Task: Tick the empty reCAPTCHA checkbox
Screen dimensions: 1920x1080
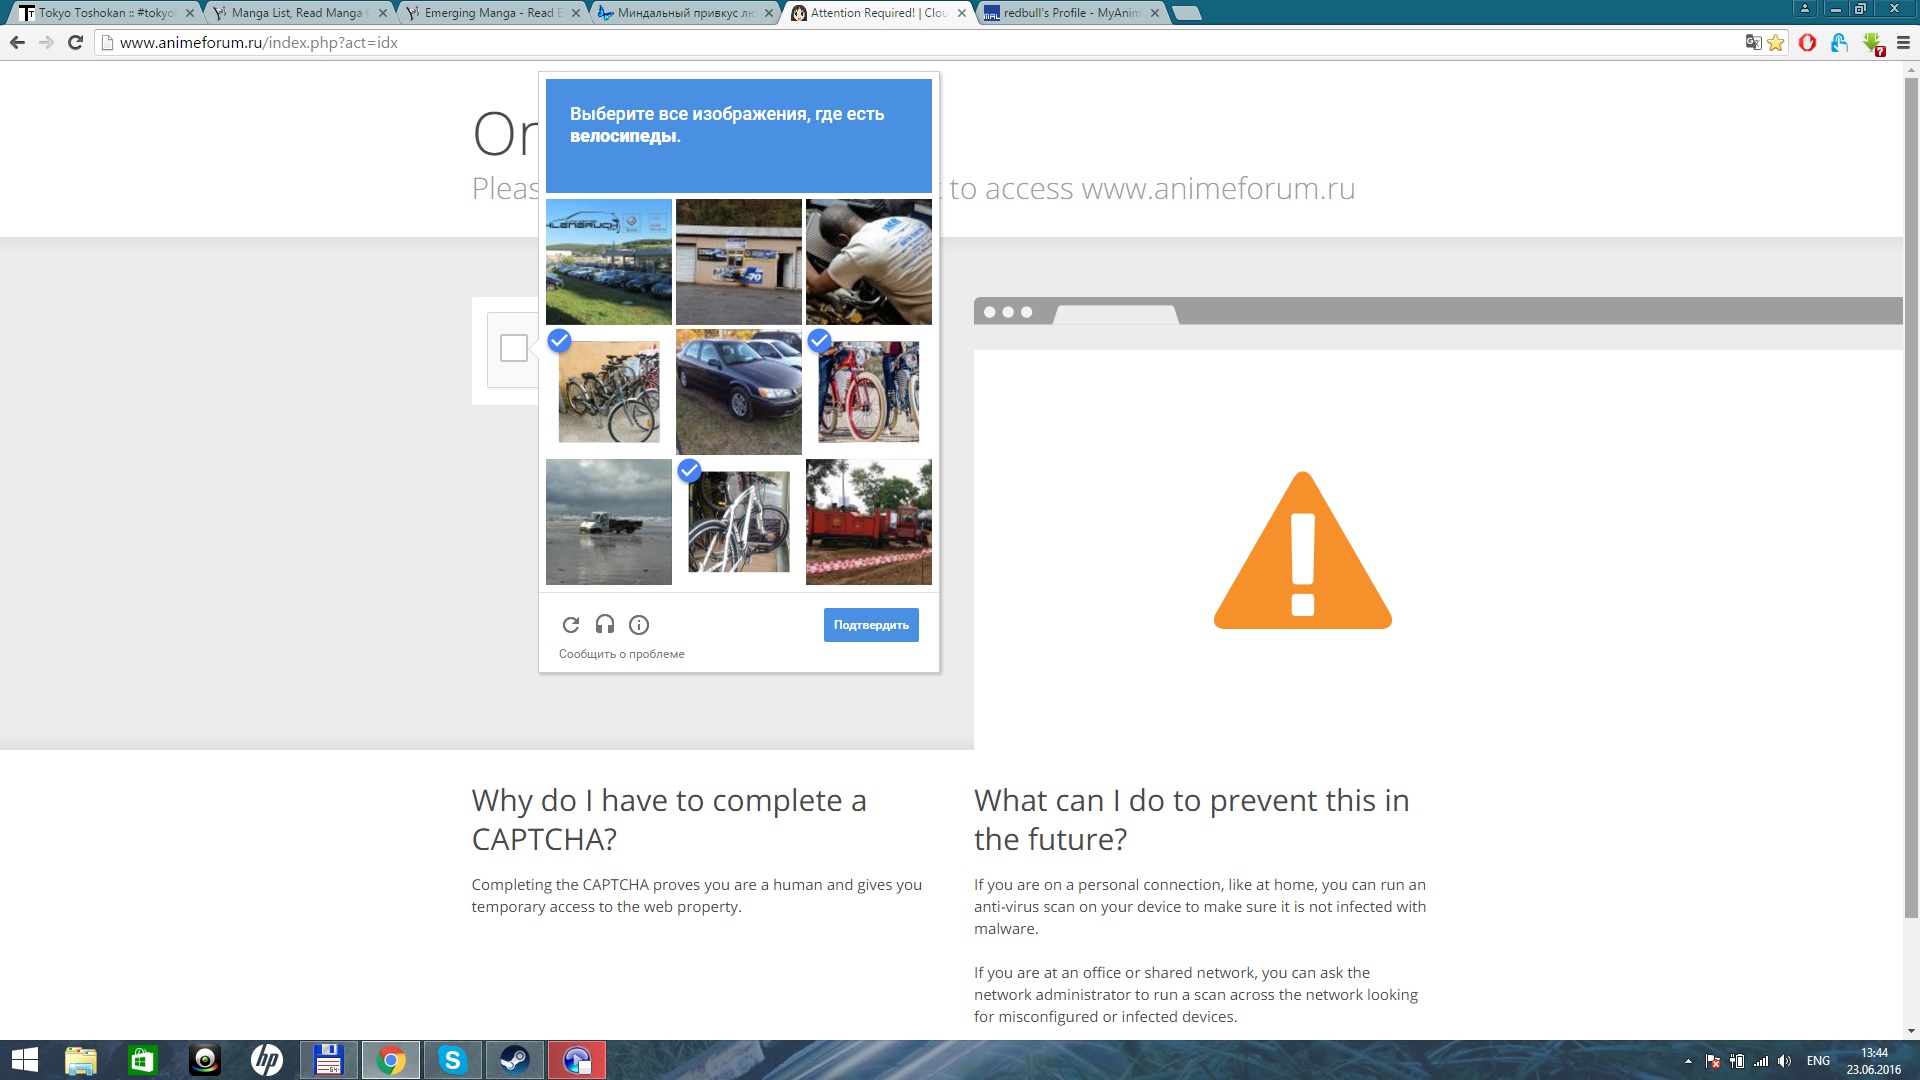Action: [514, 348]
